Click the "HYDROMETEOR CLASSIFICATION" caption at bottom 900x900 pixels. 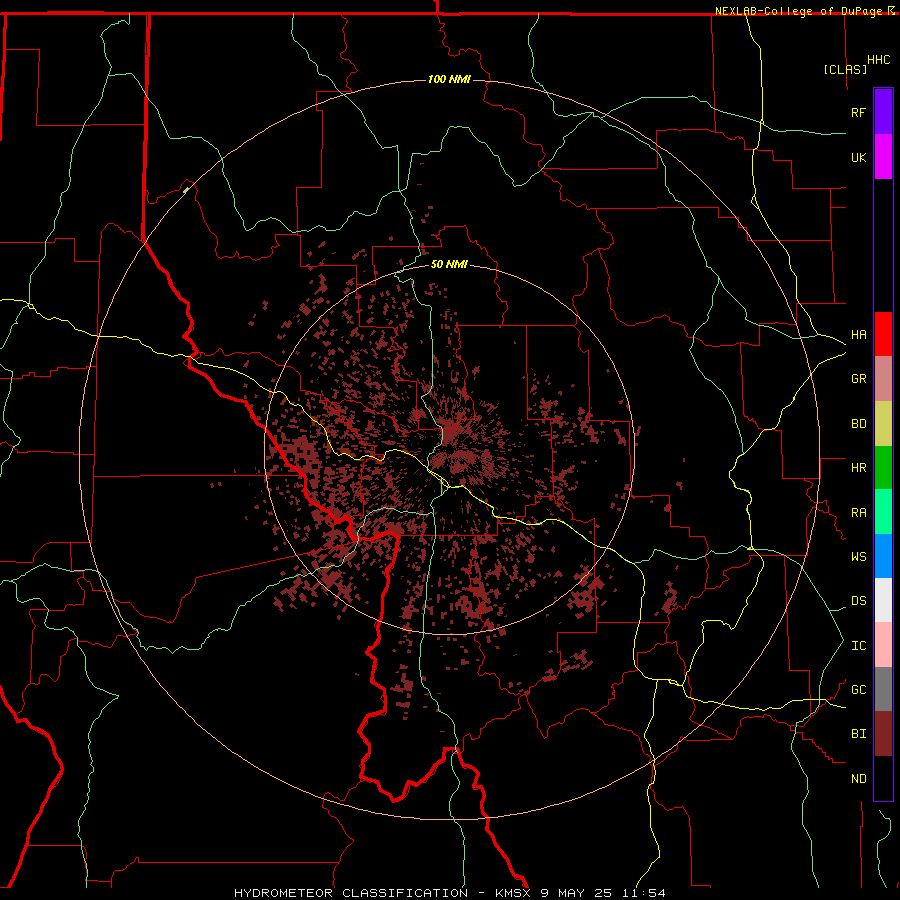click(x=351, y=893)
